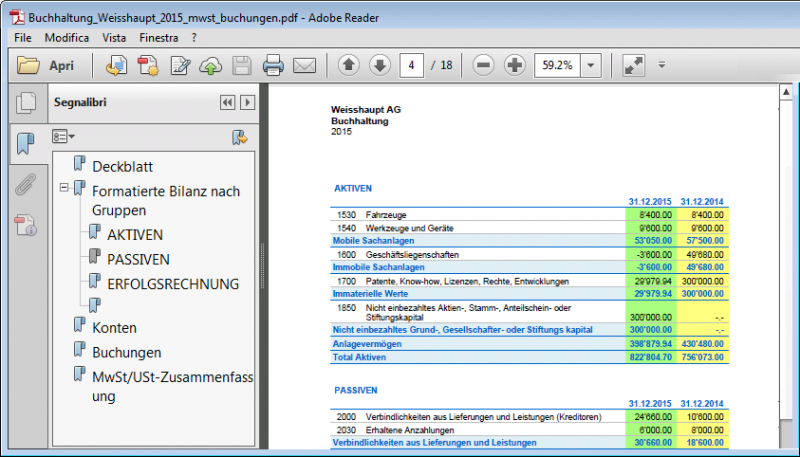The height and width of the screenshot is (457, 800).
Task: Open a file with the Apri folder icon
Action: coord(28,65)
